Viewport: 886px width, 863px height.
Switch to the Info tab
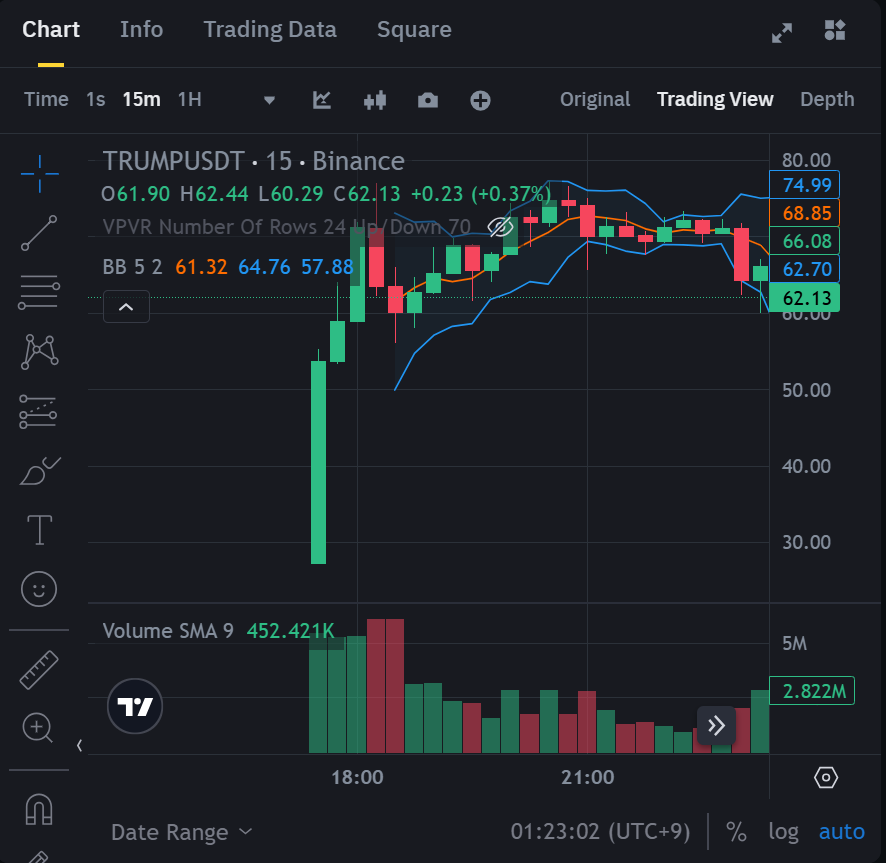point(141,29)
